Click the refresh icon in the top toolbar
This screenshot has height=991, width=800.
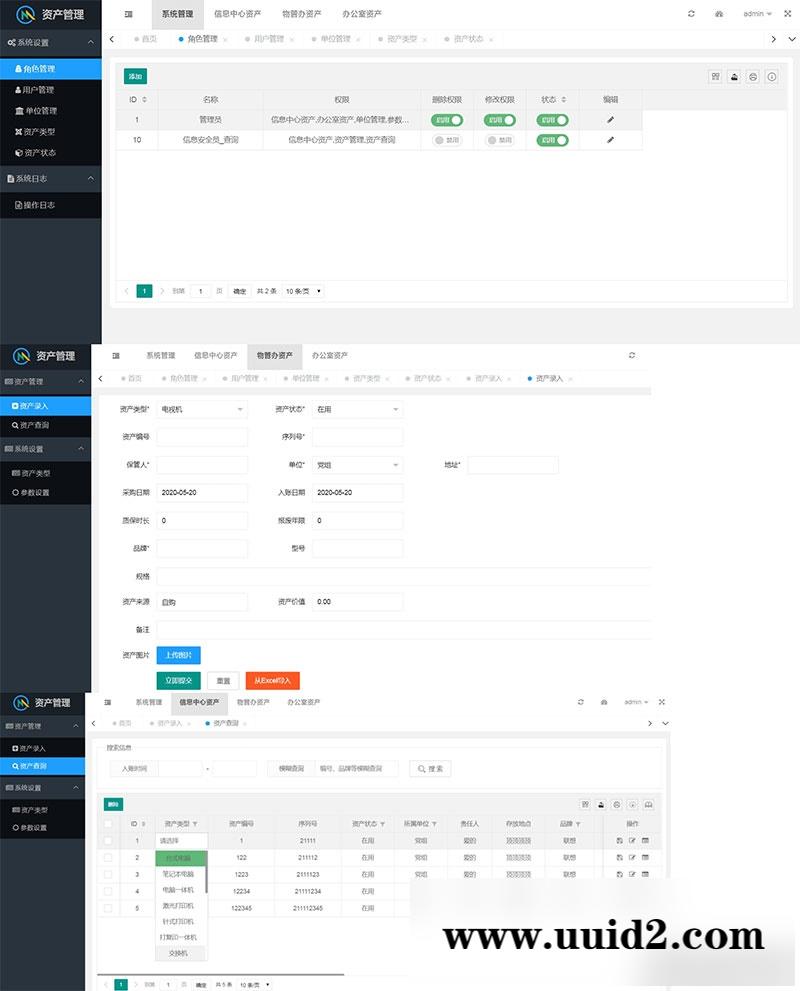pyautogui.click(x=691, y=14)
